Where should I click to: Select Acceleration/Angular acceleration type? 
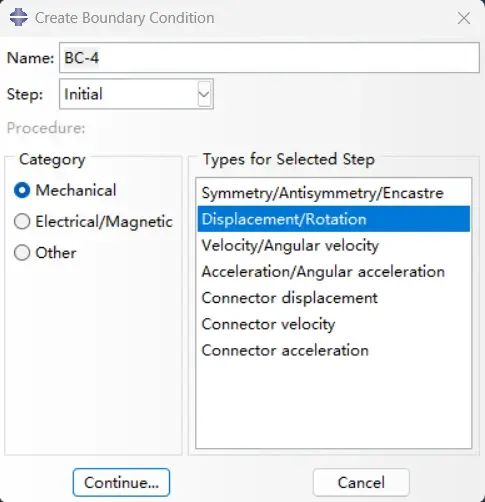coord(334,272)
